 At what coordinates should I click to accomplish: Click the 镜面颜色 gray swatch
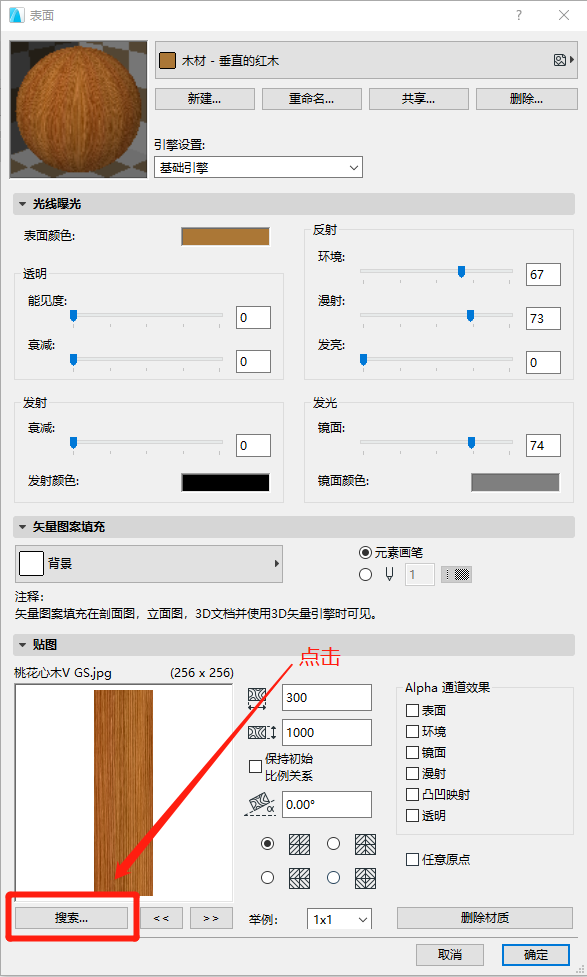tap(515, 482)
